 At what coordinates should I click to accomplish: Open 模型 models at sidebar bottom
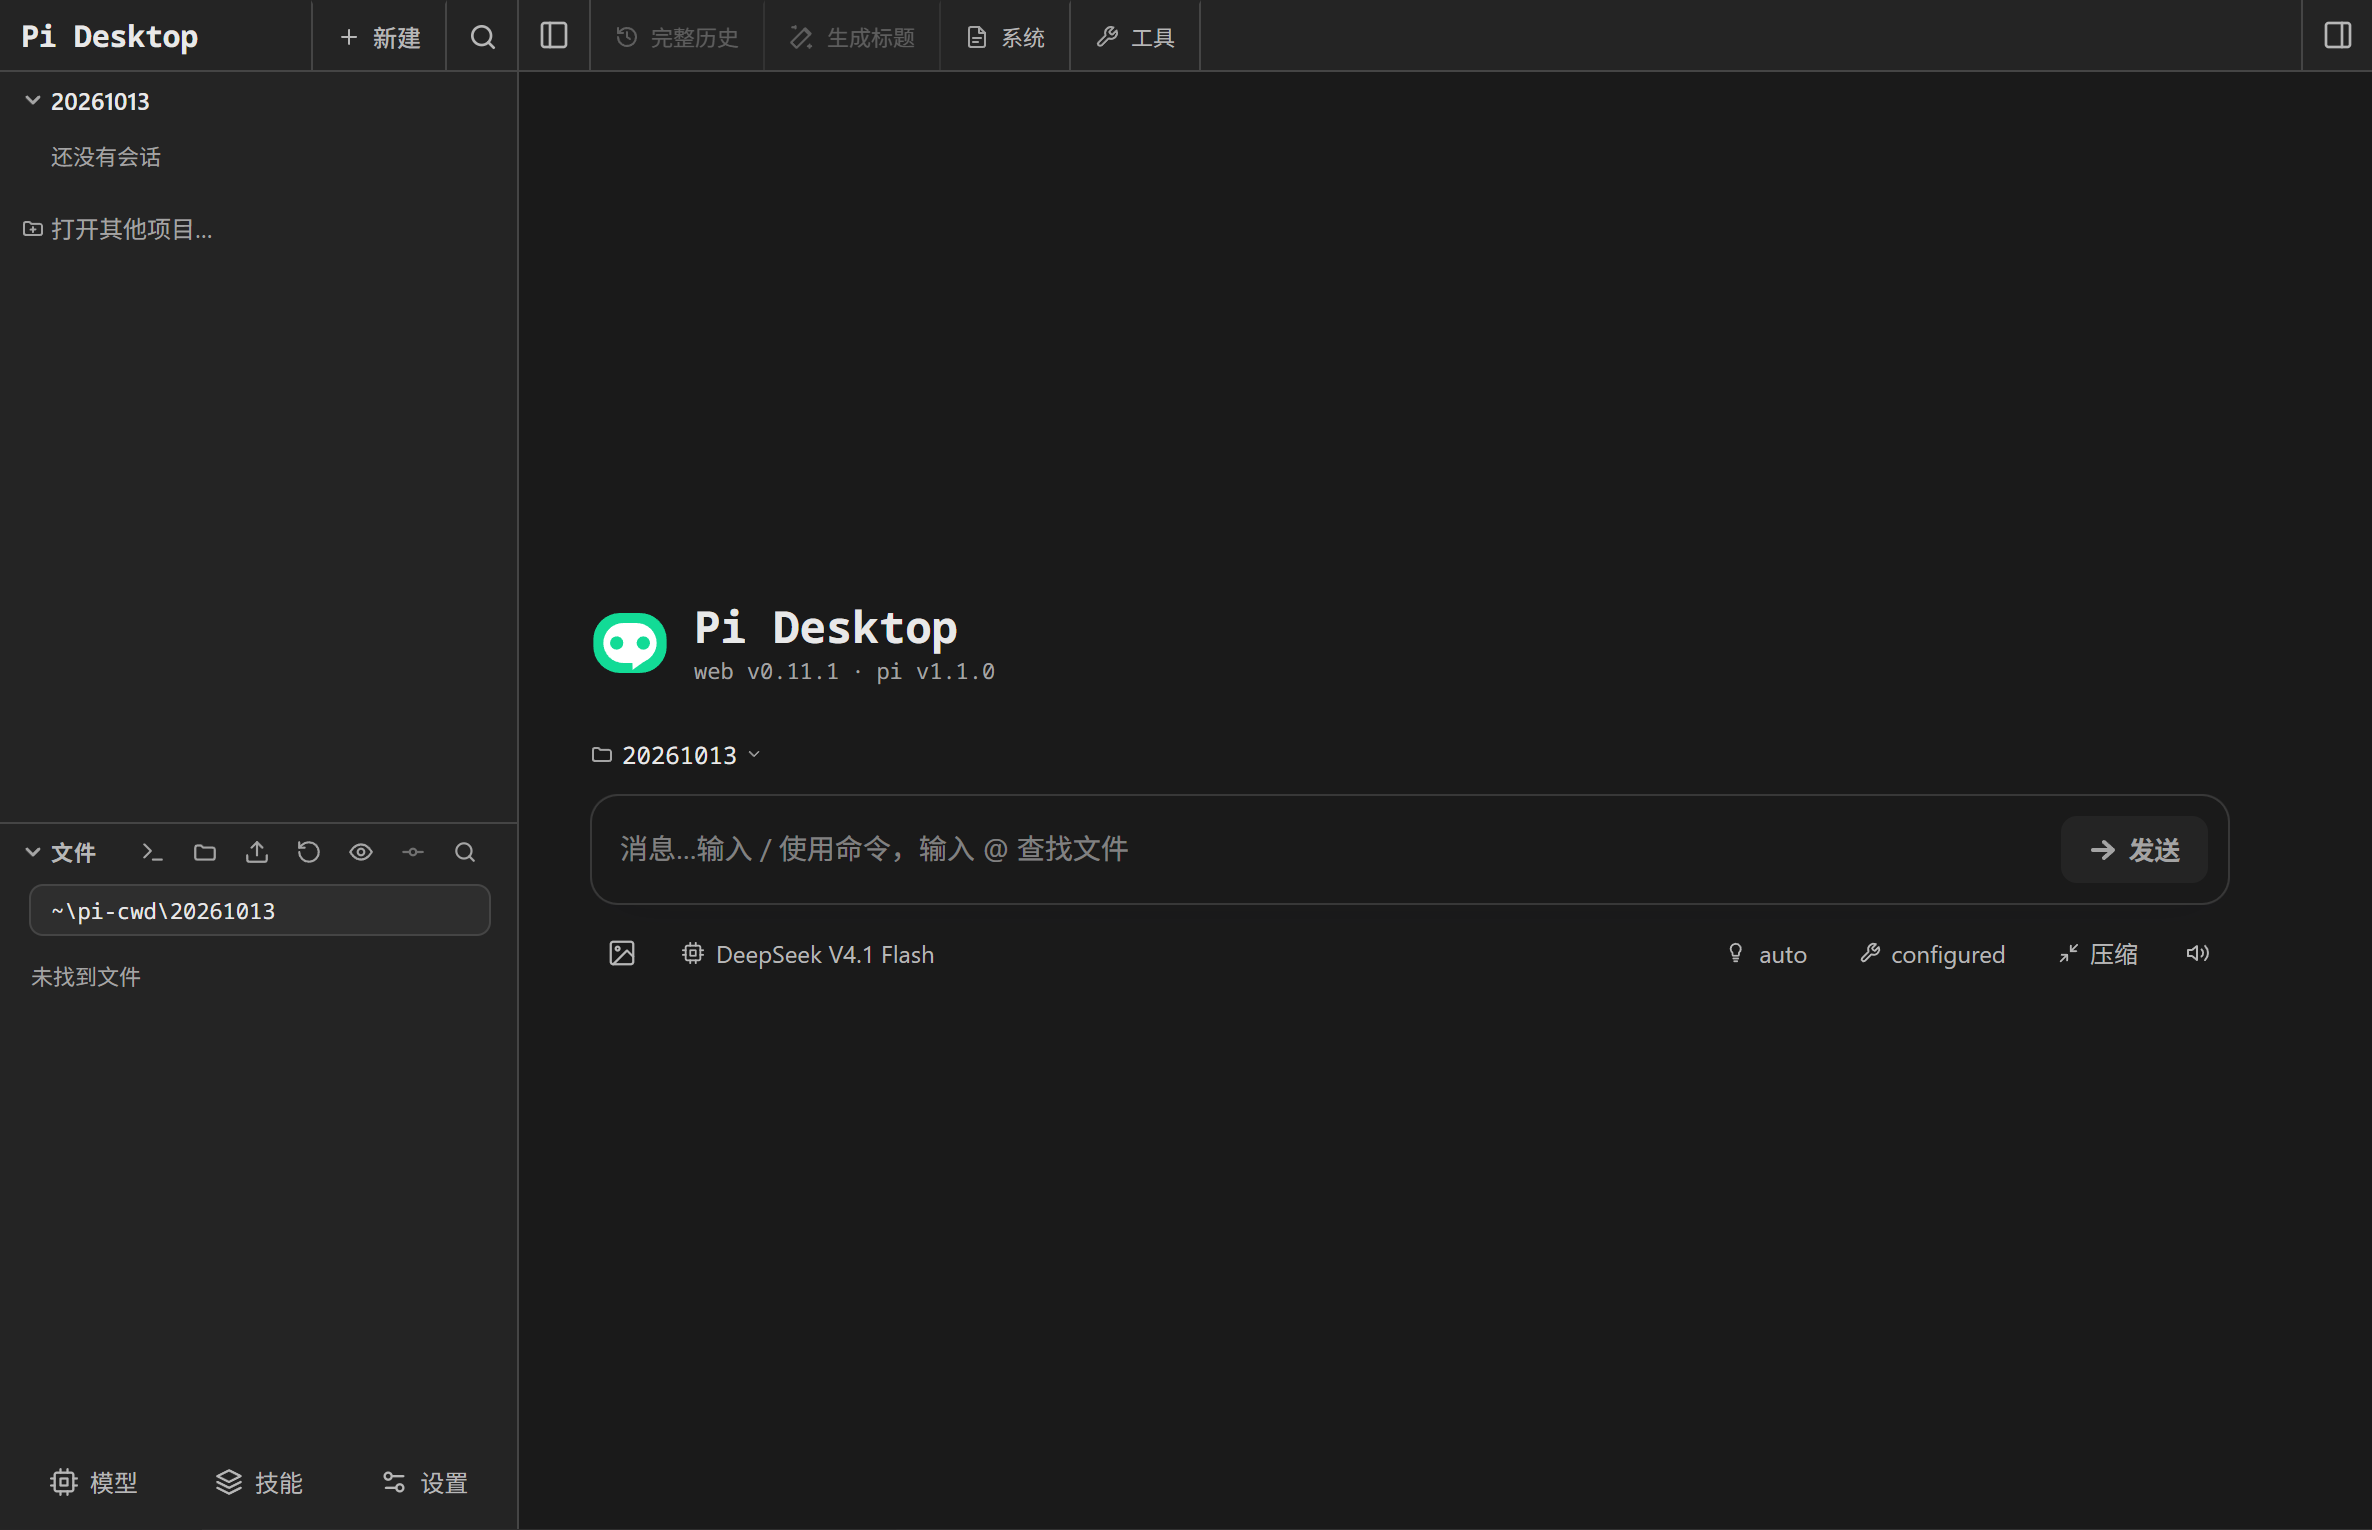pyautogui.click(x=94, y=1482)
